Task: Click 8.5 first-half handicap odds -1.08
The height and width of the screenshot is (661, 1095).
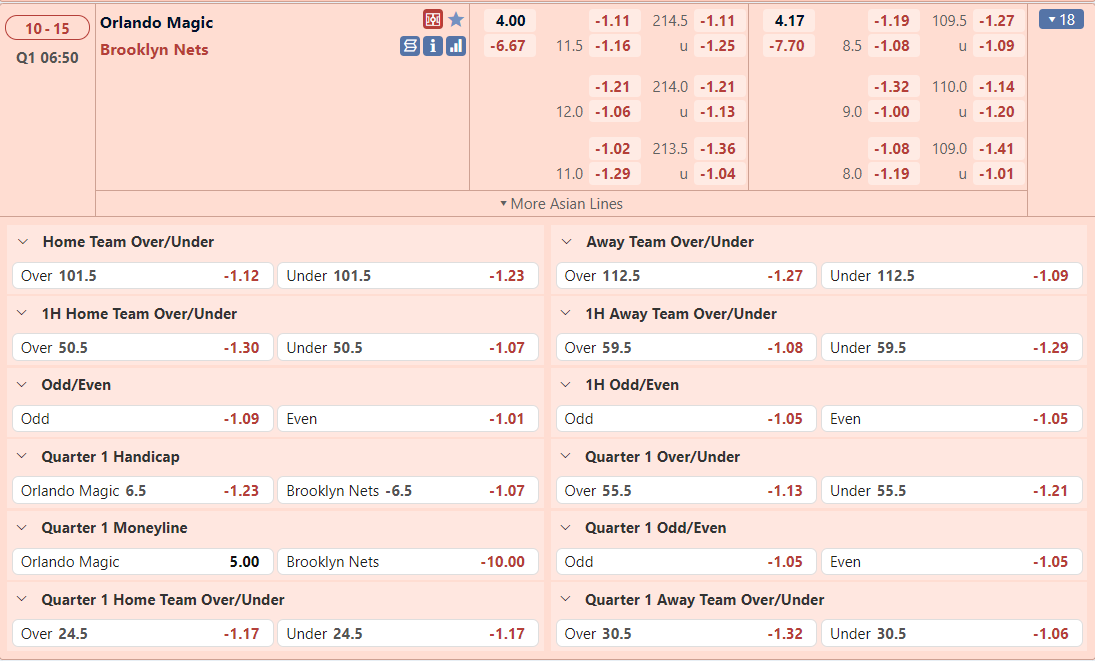Action: (894, 46)
